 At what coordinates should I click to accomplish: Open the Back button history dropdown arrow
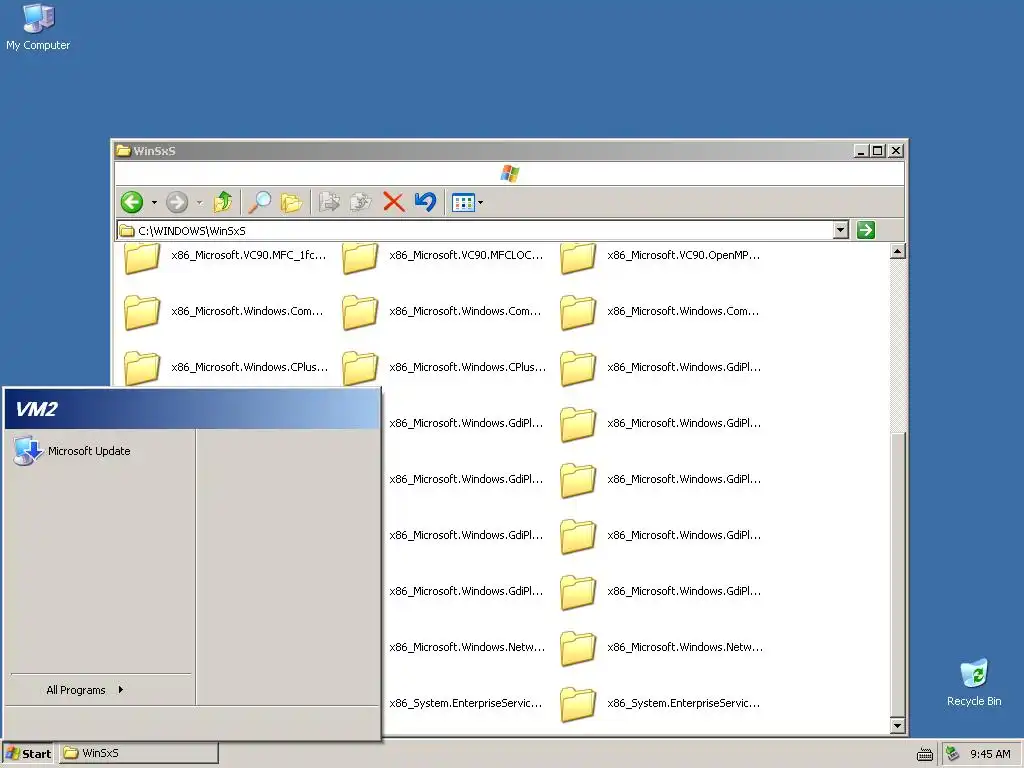click(154, 202)
